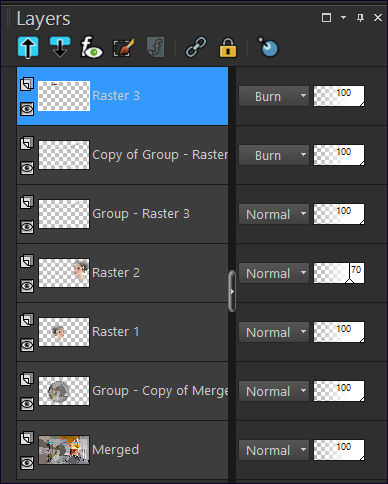Click Move Layer Down arrow icon

click(x=60, y=47)
